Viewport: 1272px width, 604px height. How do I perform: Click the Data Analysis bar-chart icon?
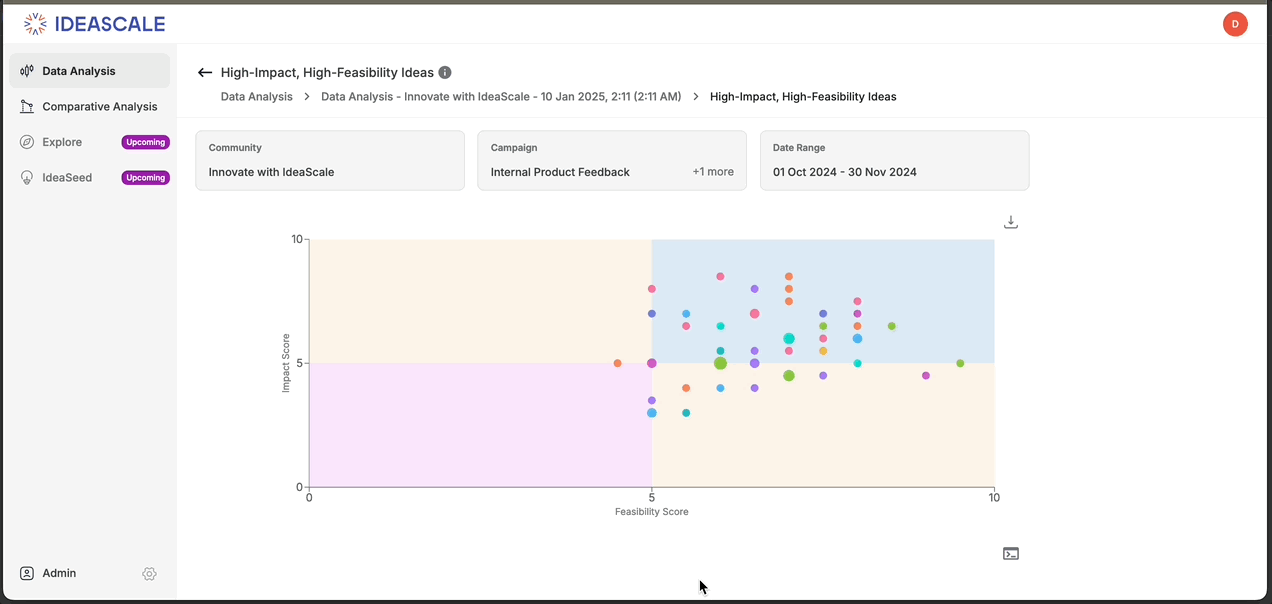click(x=27, y=71)
